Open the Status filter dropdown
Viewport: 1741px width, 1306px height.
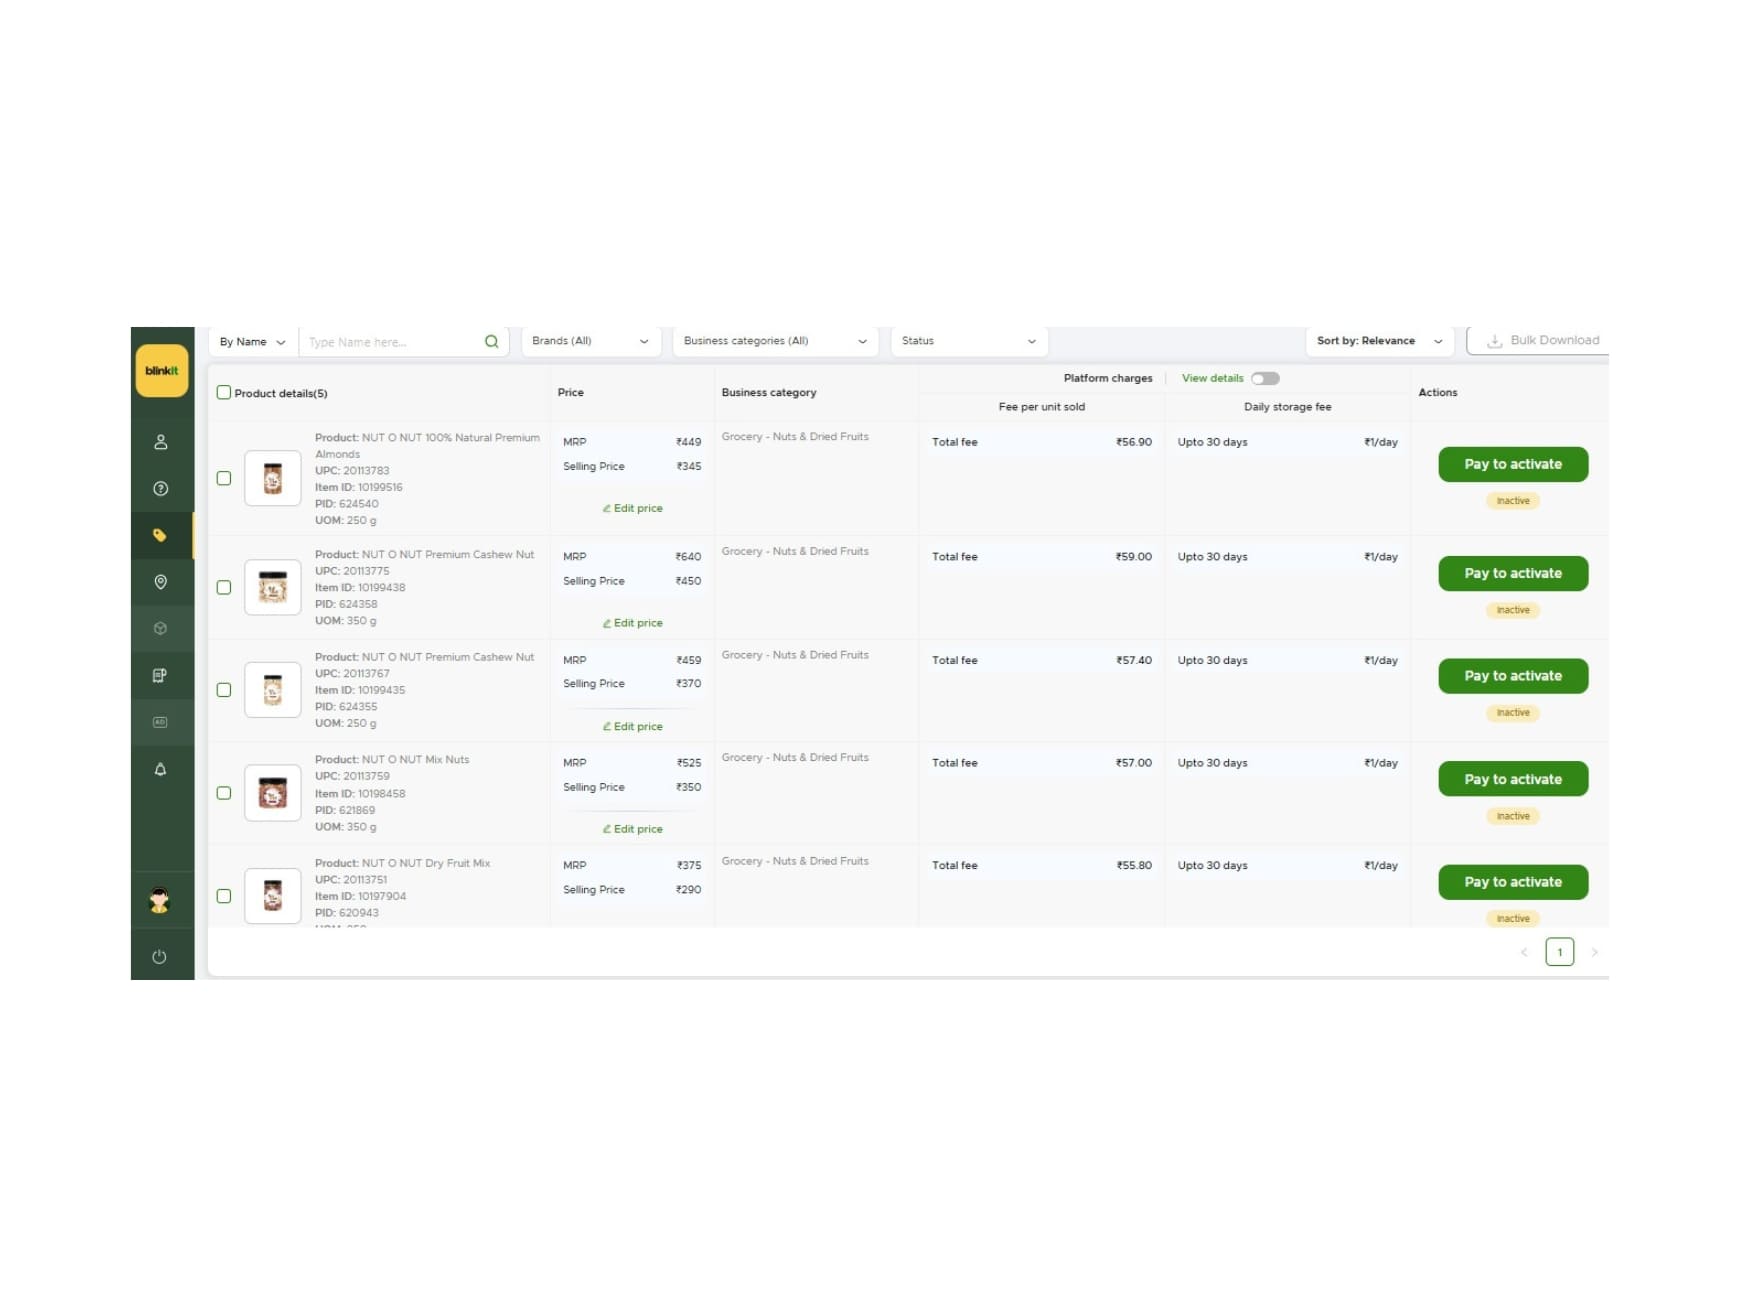click(x=969, y=341)
